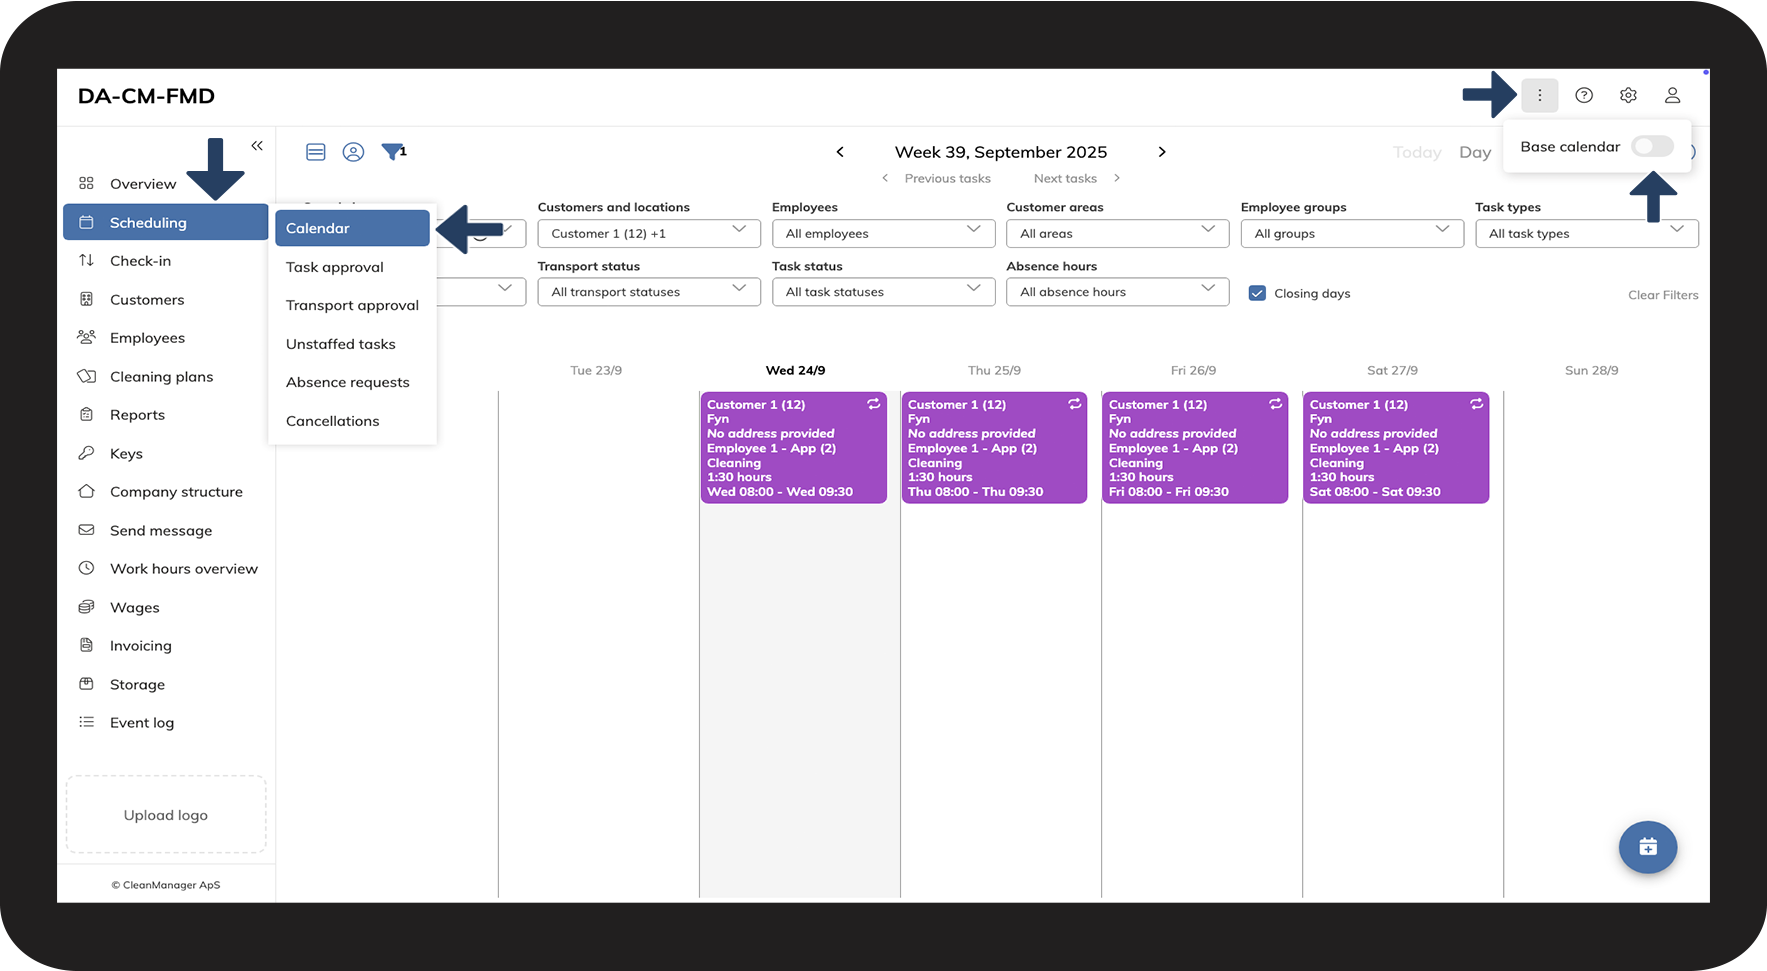Collapse the sidebar with double chevron
The width and height of the screenshot is (1767, 971).
257,146
